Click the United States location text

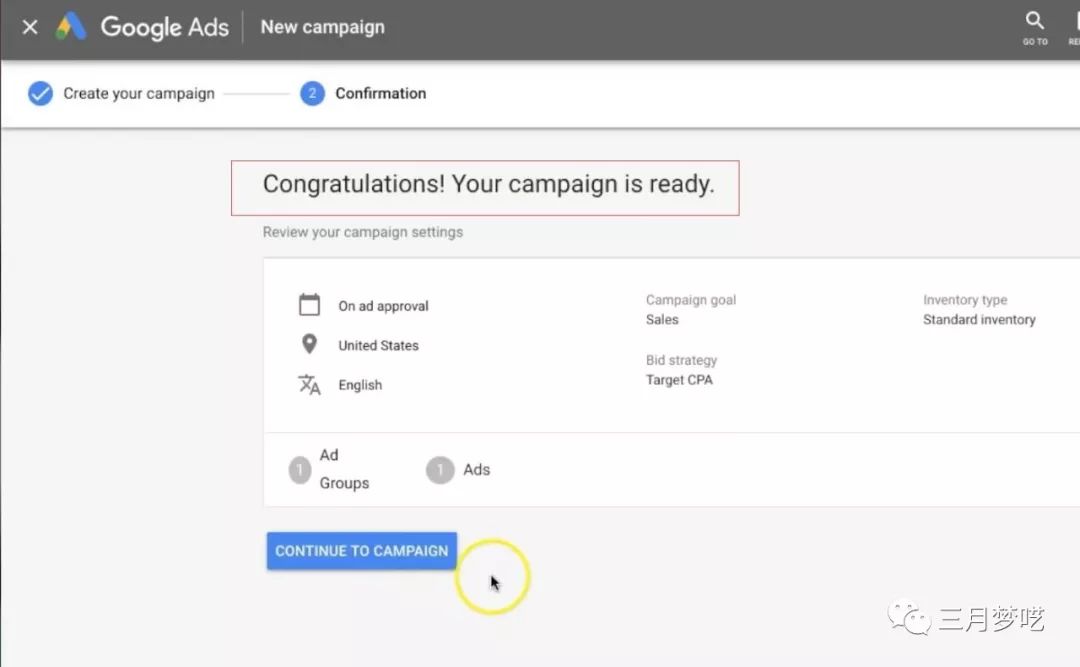[x=378, y=346]
